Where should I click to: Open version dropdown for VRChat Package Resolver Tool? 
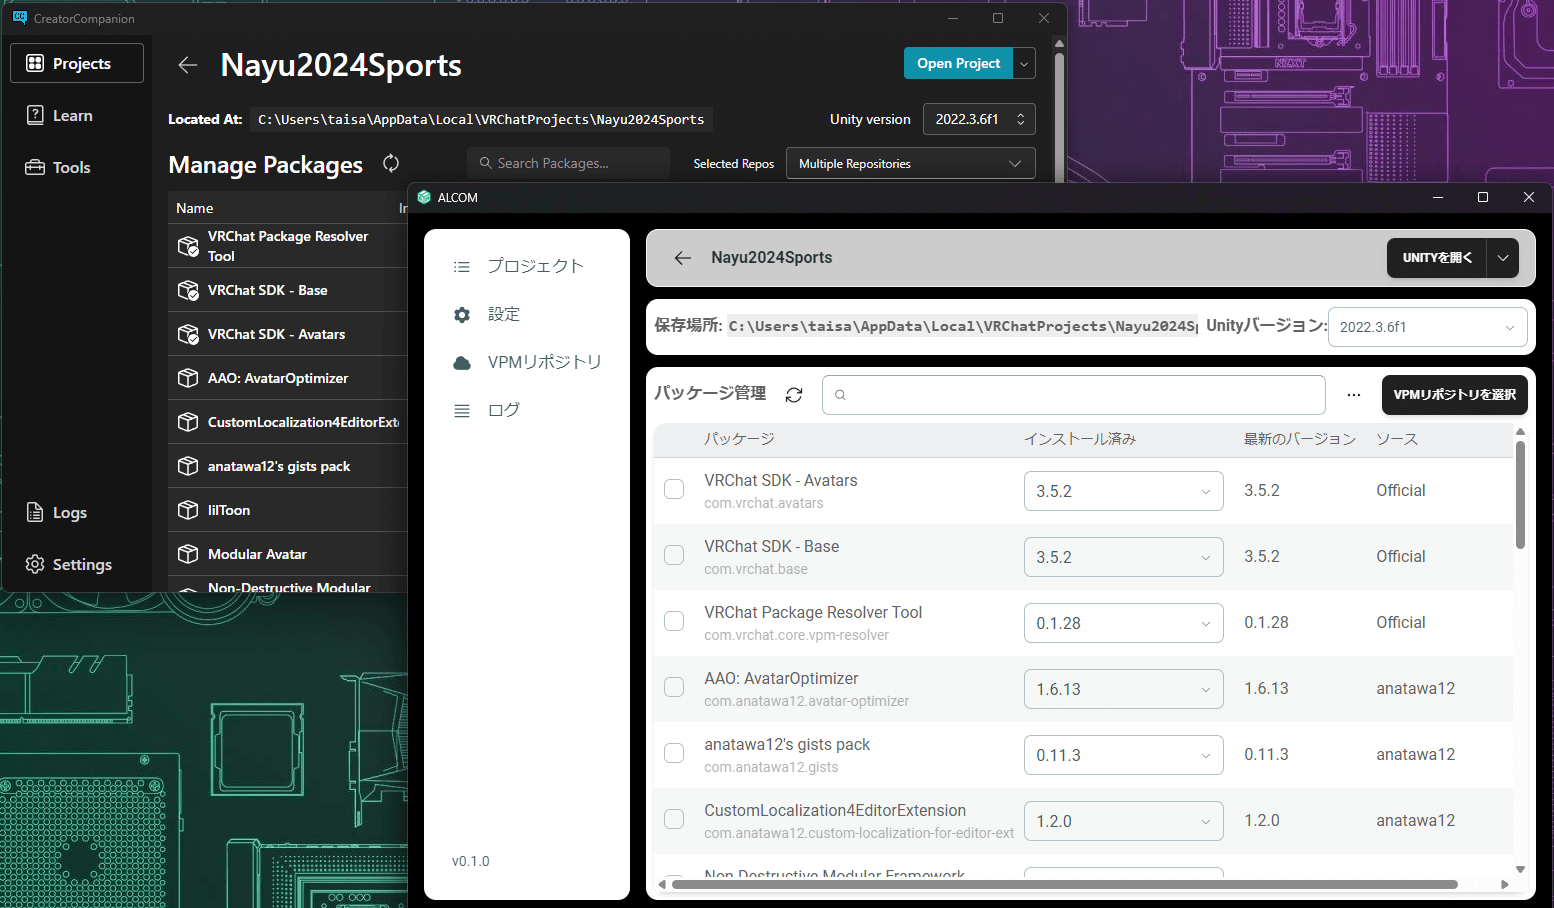click(x=1123, y=623)
